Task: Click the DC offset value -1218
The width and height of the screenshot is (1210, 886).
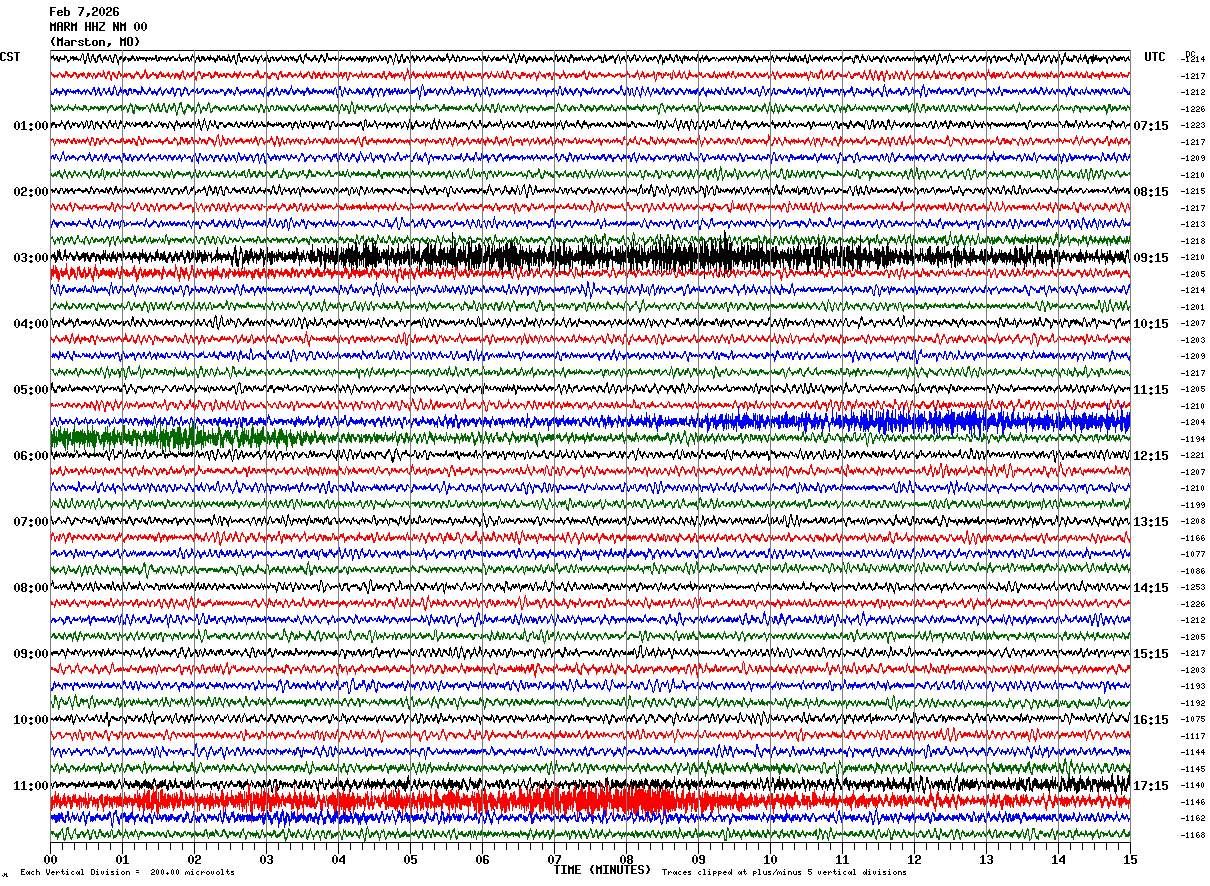Action: (x=1193, y=241)
